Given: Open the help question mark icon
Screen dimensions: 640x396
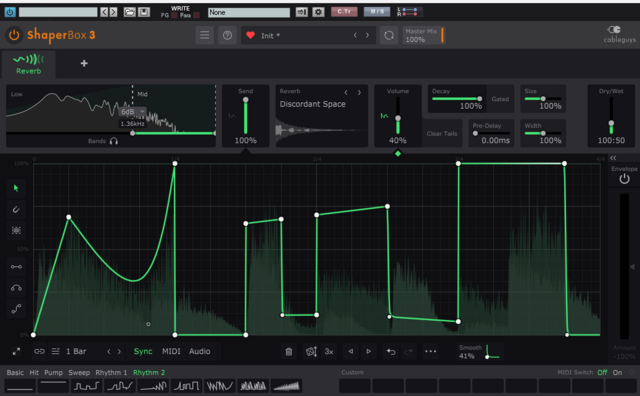Looking at the screenshot, I should (x=227, y=35).
